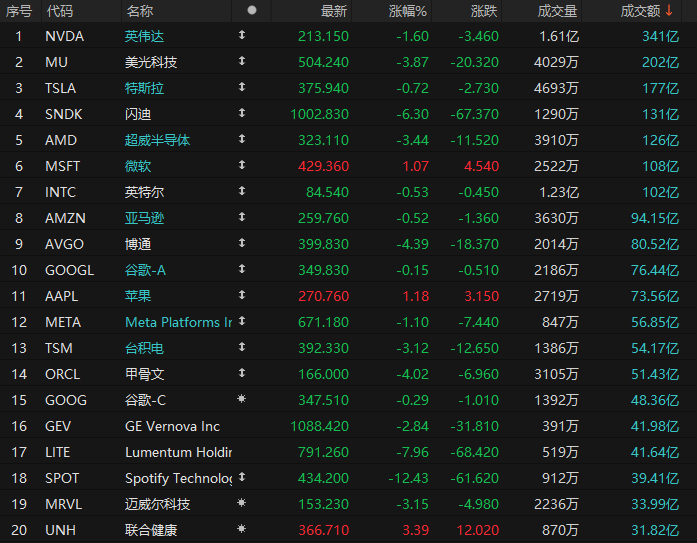Select the 谷歌-C name cell
697x543 pixels.
(x=145, y=400)
